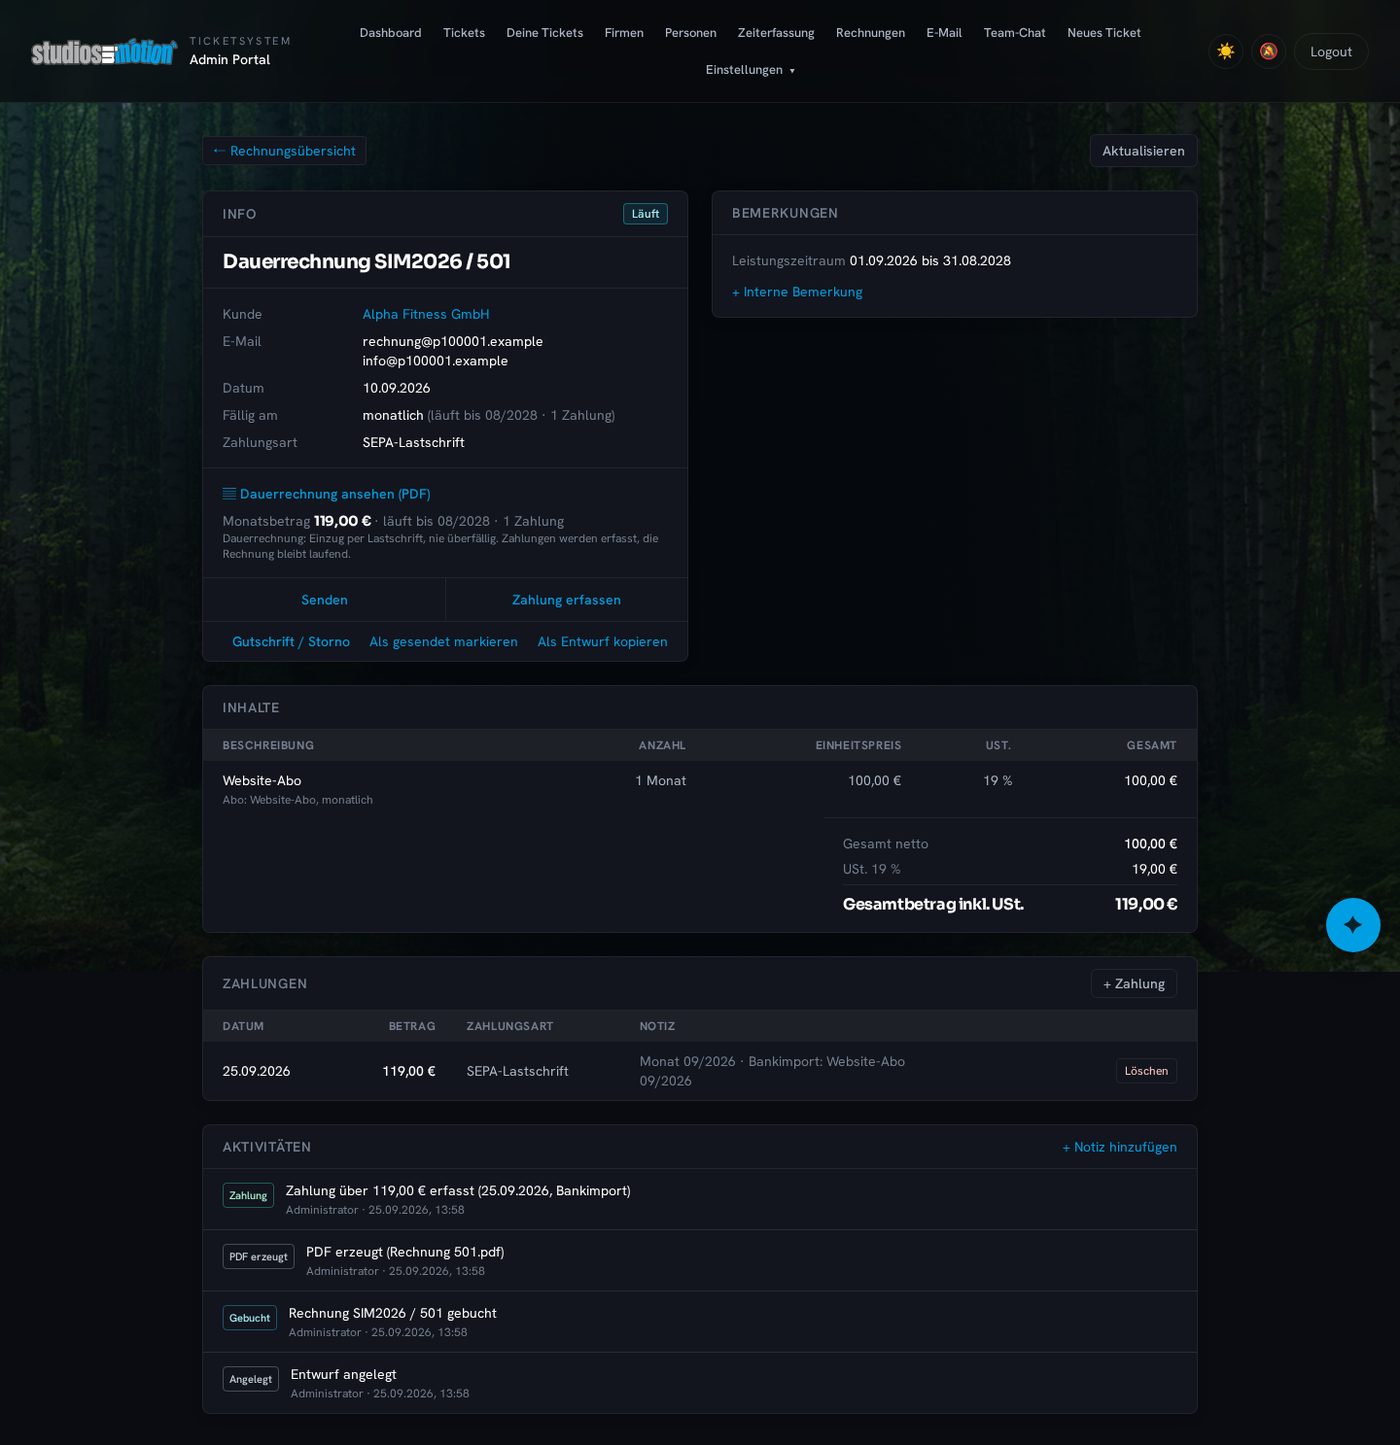
Task: Choose Als gesendet markieren
Action: click(444, 642)
